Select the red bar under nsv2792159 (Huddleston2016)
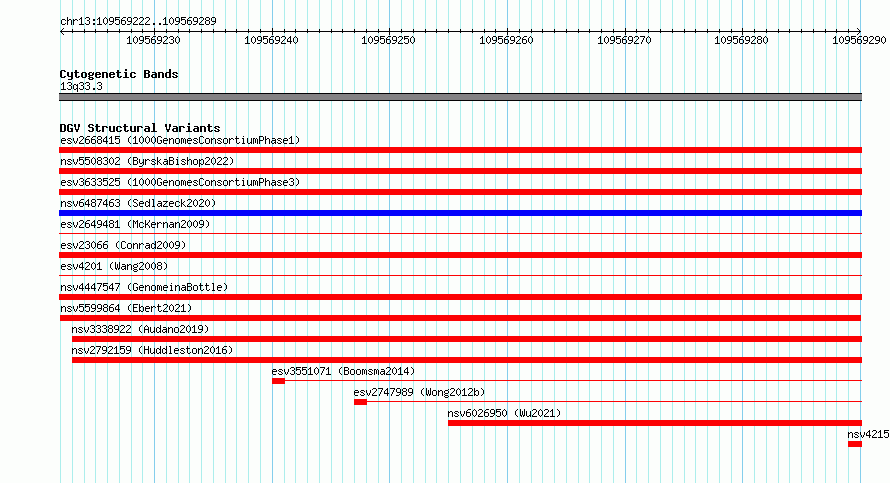Screen dimensions: 890x483 pos(467,360)
